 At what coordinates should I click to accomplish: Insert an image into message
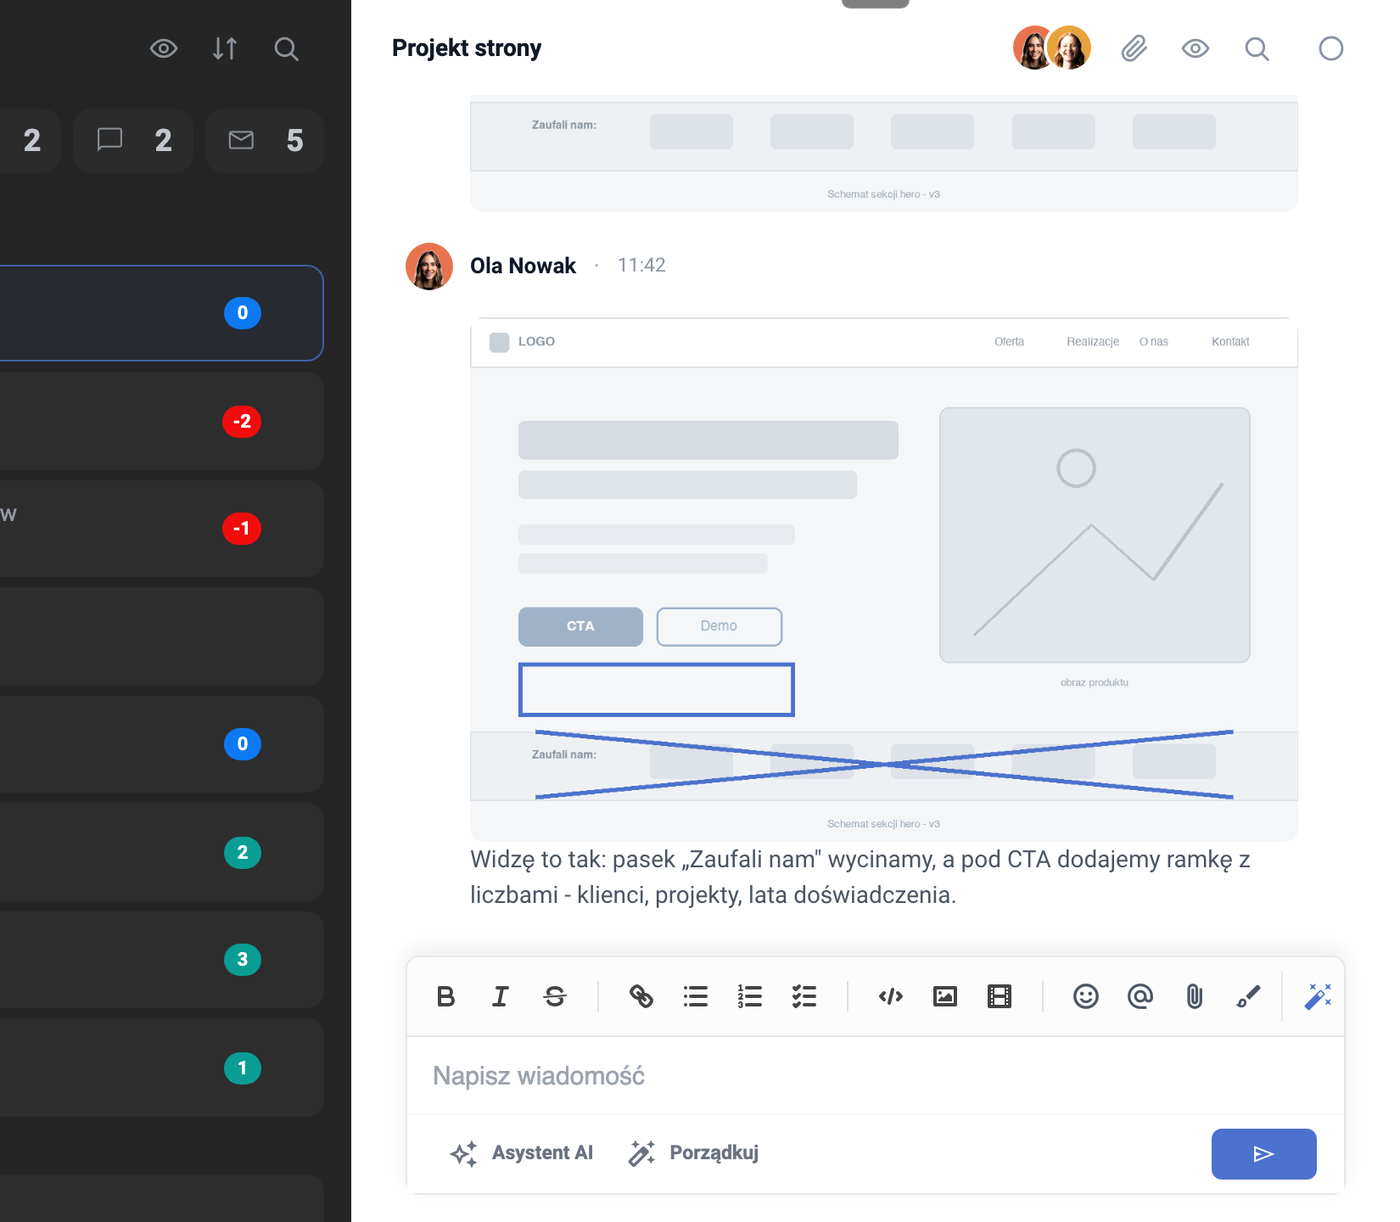click(945, 996)
